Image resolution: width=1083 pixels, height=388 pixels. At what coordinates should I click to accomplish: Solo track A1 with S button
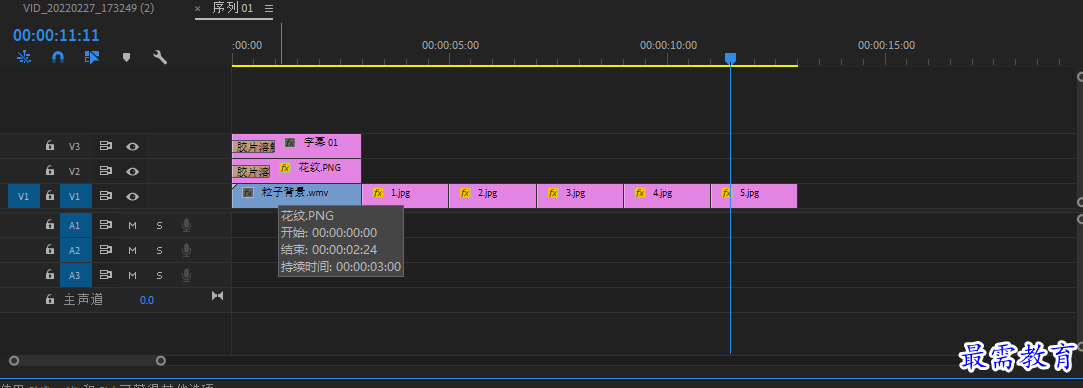click(159, 225)
